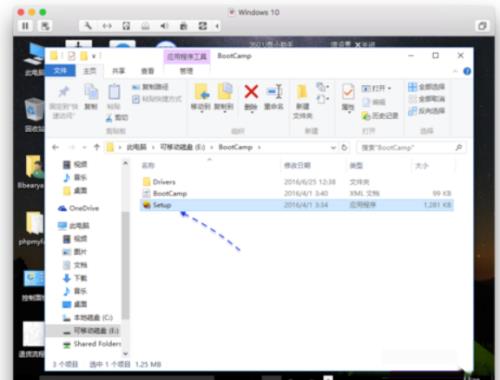Click the volume speaker icon in the VM toolbar

(164, 26)
